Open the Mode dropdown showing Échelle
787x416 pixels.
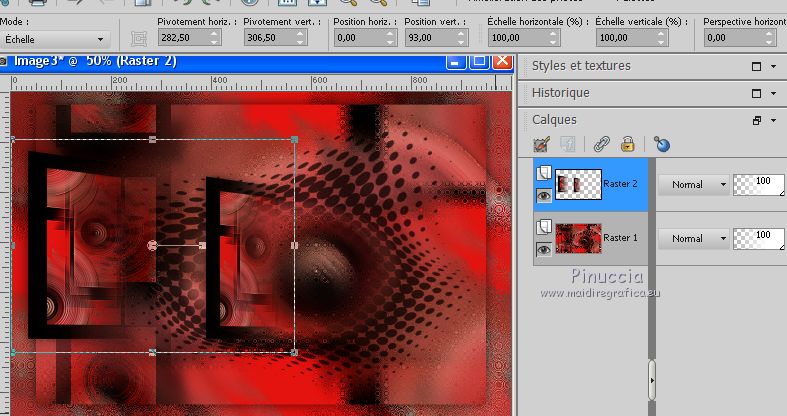(x=54, y=39)
